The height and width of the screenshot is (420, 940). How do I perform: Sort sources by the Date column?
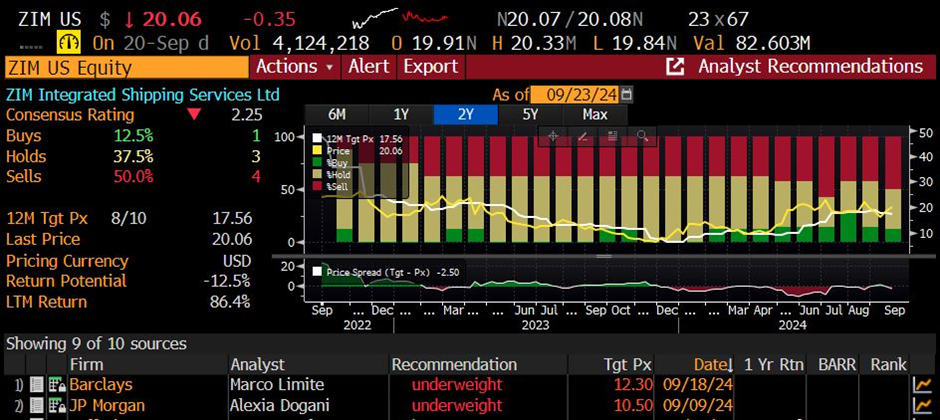712,364
